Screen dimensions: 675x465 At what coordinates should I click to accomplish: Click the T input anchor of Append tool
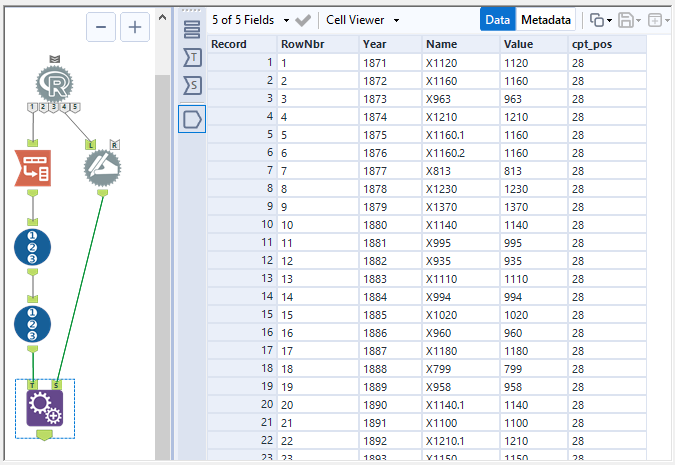(33, 384)
